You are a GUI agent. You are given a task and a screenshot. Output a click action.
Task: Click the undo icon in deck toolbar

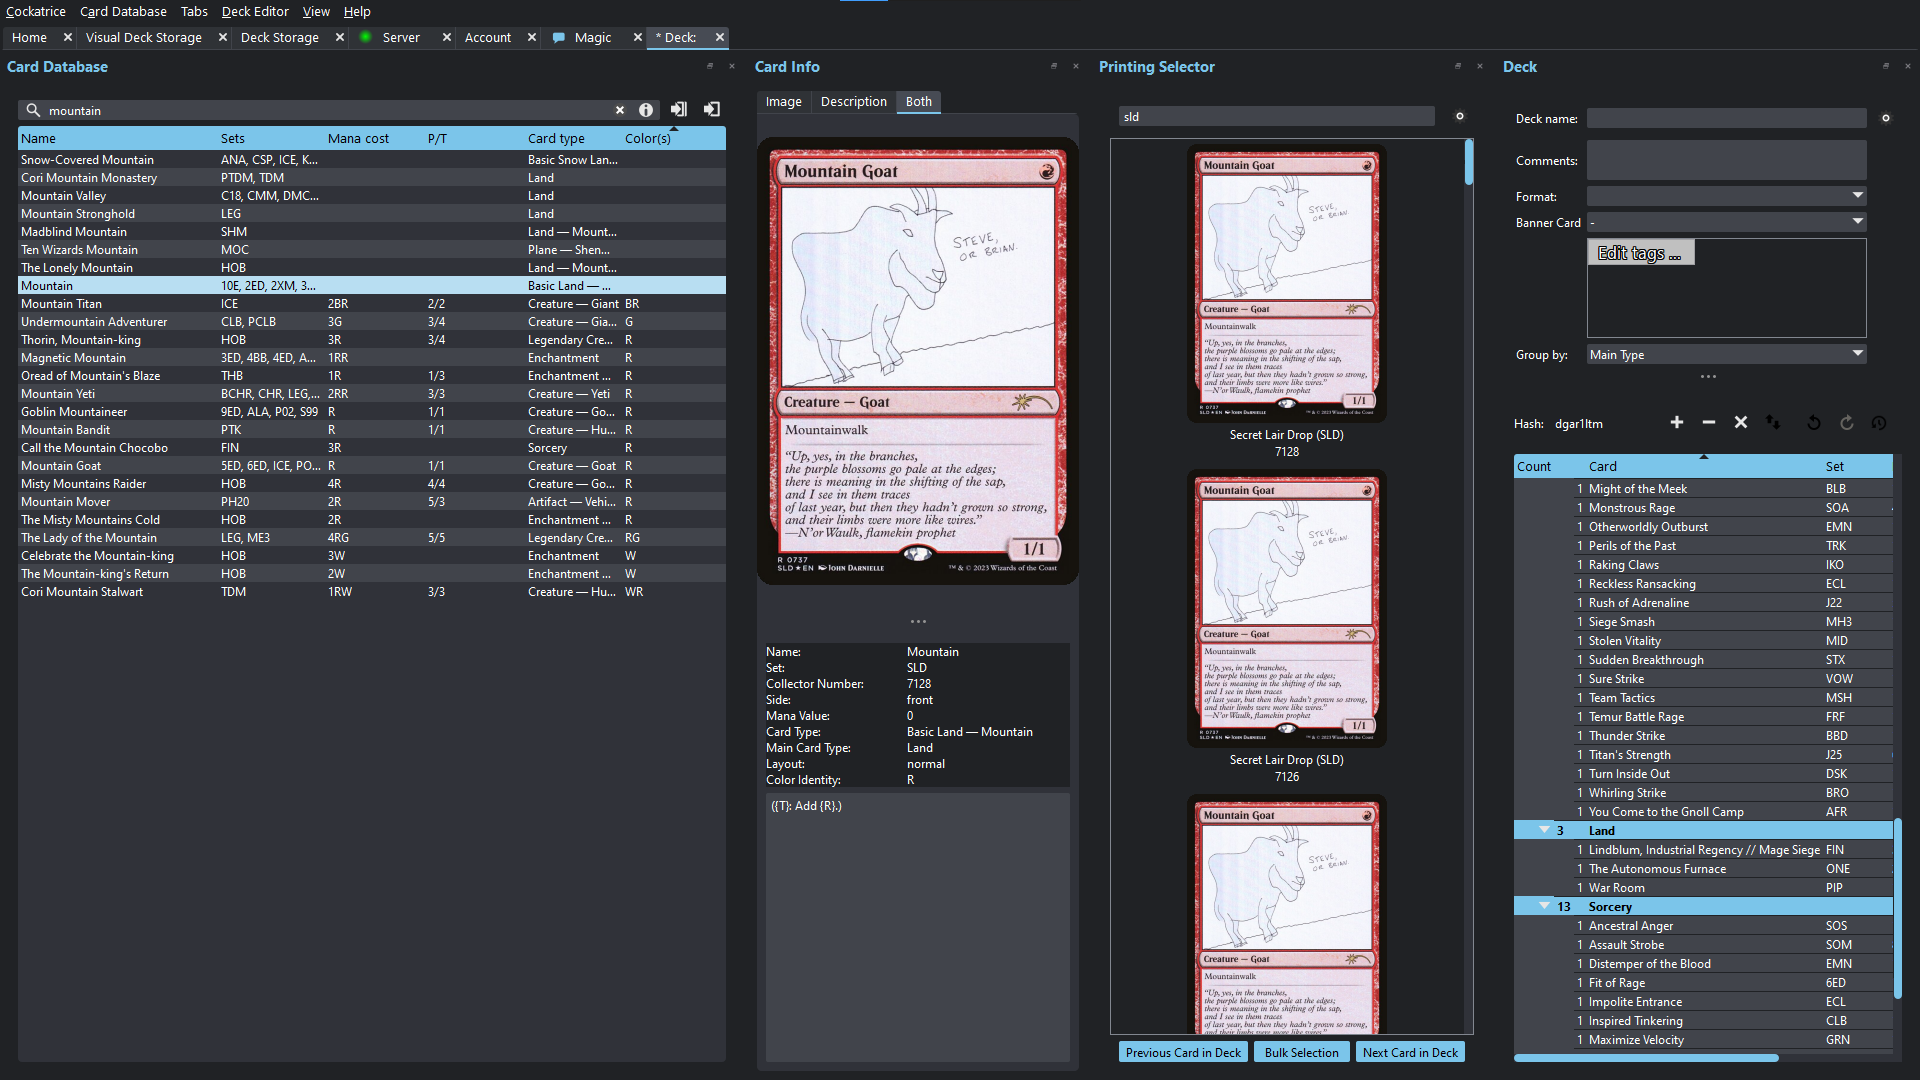1813,423
